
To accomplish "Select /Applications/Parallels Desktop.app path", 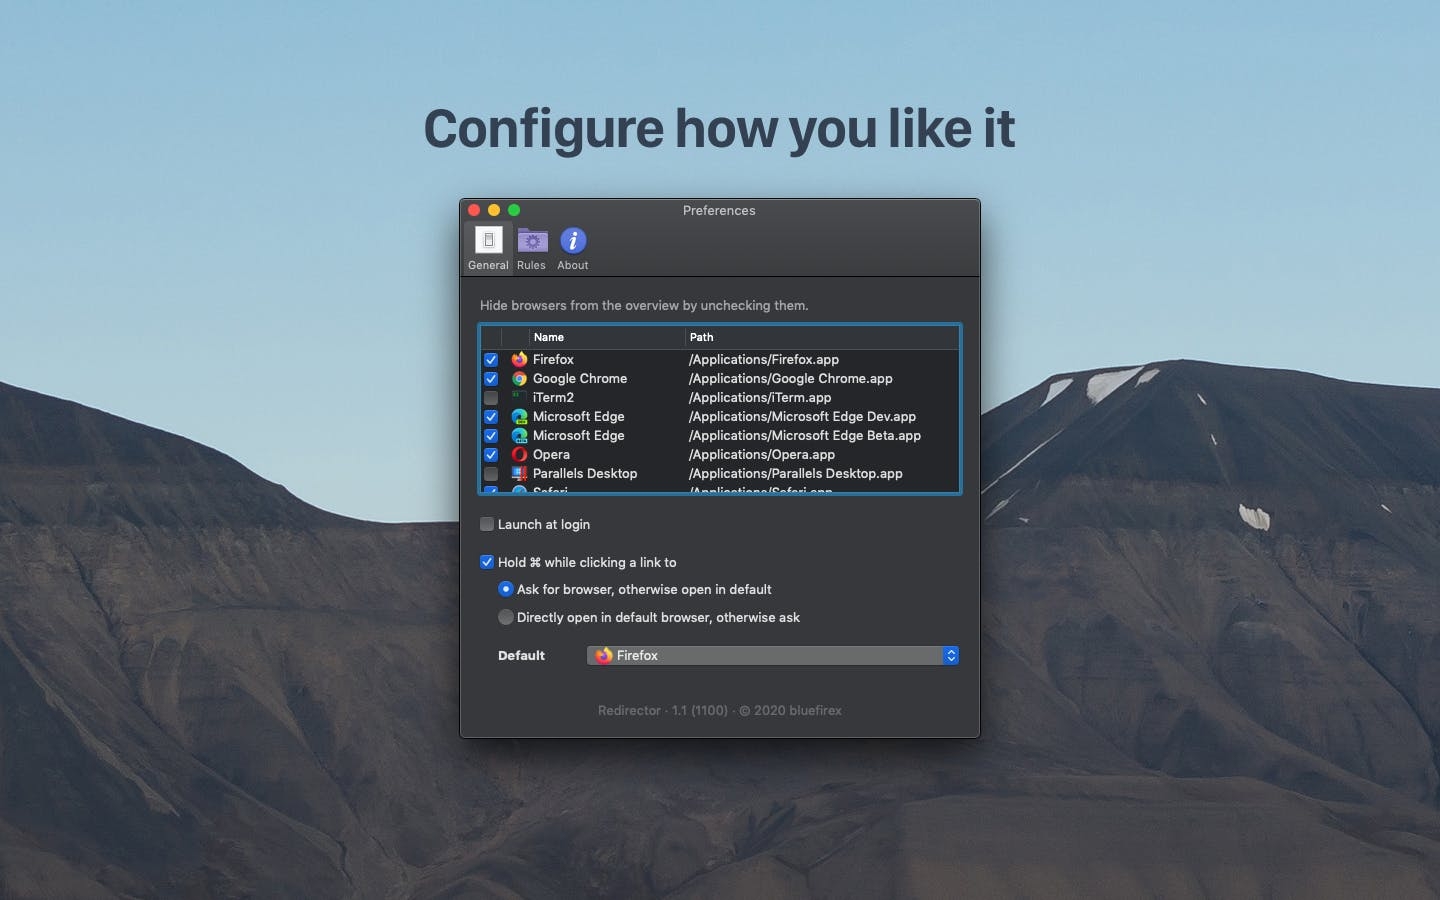I will coord(796,473).
